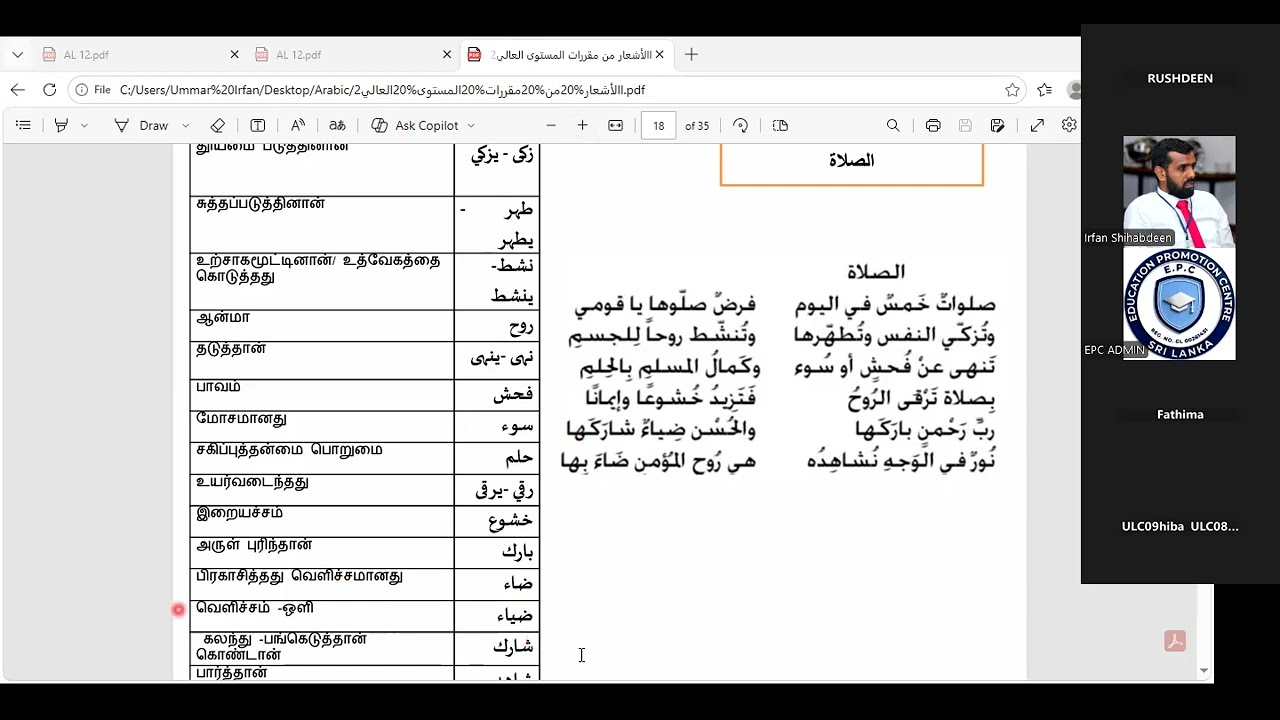The image size is (1280, 720).
Task: Toggle Fit to width
Action: click(x=615, y=125)
